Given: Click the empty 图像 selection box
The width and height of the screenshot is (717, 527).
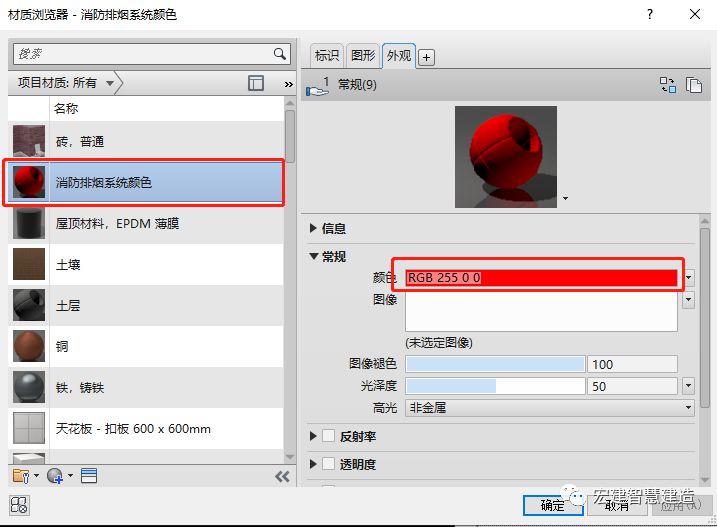Looking at the screenshot, I should click(541, 312).
